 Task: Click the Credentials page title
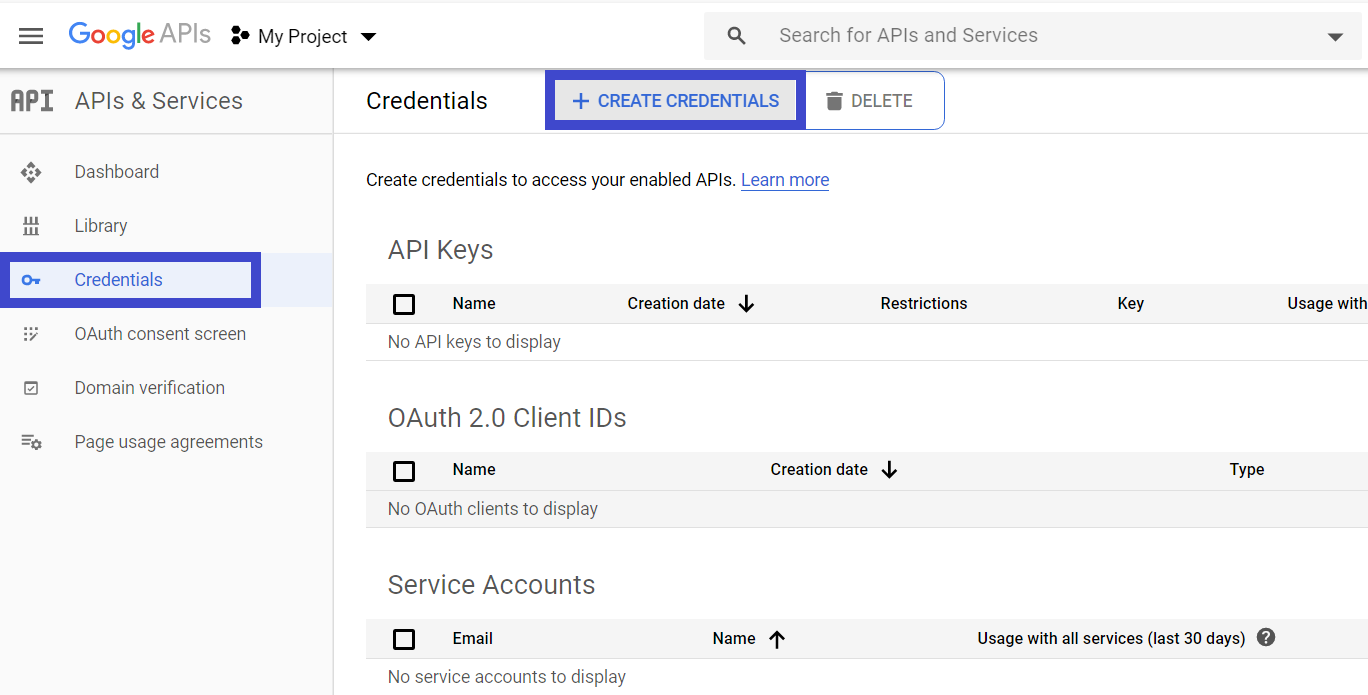[x=427, y=101]
